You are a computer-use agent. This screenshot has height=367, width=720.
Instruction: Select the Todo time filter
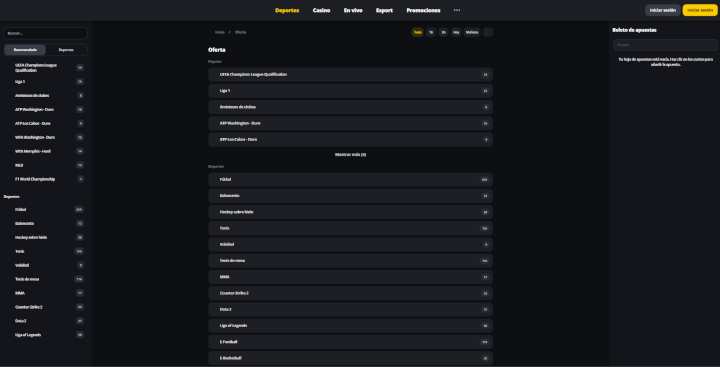(x=417, y=32)
